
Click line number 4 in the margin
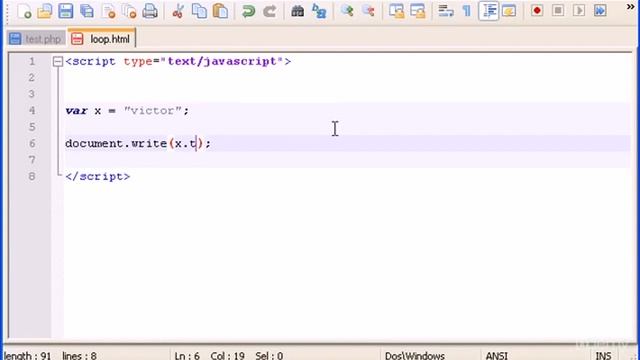pos(32,111)
